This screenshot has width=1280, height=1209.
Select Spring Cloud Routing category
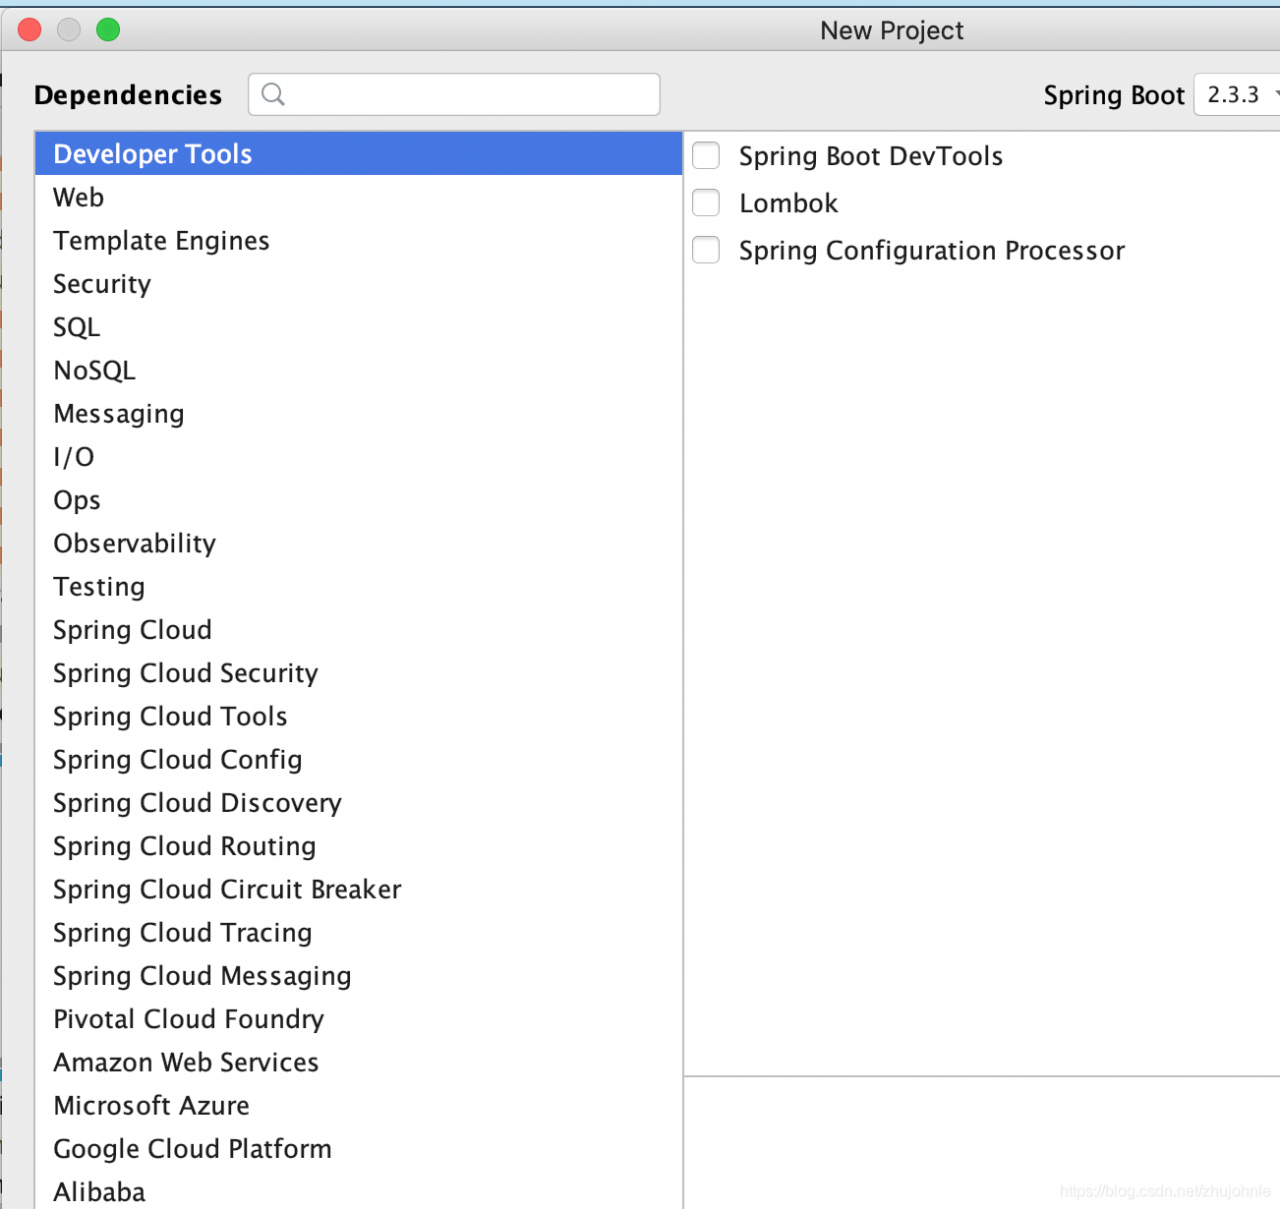[x=359, y=846]
